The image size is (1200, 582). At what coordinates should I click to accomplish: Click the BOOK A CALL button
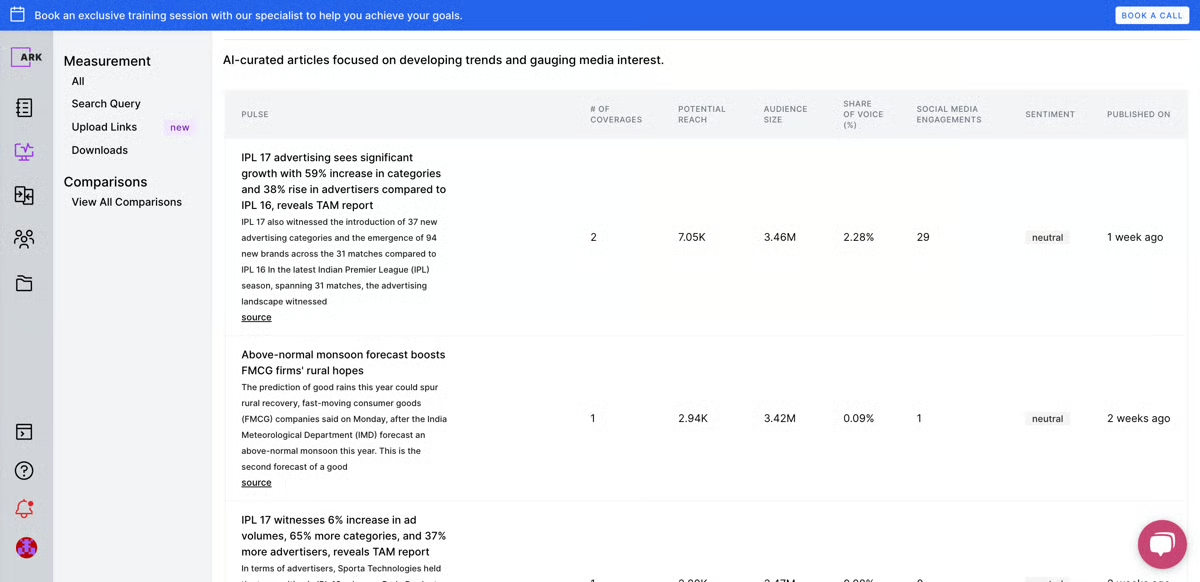coord(1152,15)
